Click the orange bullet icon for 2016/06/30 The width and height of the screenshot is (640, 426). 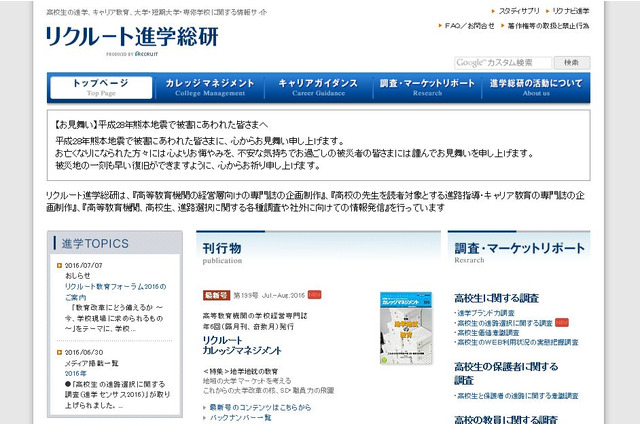[59, 352]
